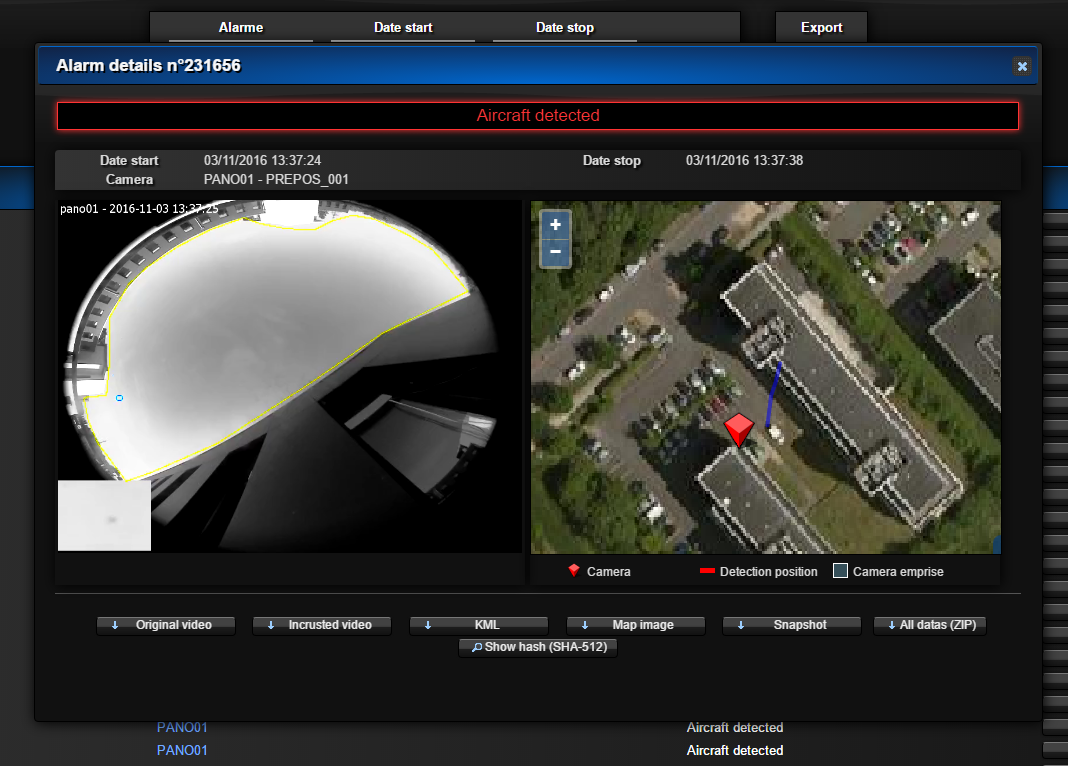
Task: Click the panoramic fisheye camera image
Action: (289, 376)
